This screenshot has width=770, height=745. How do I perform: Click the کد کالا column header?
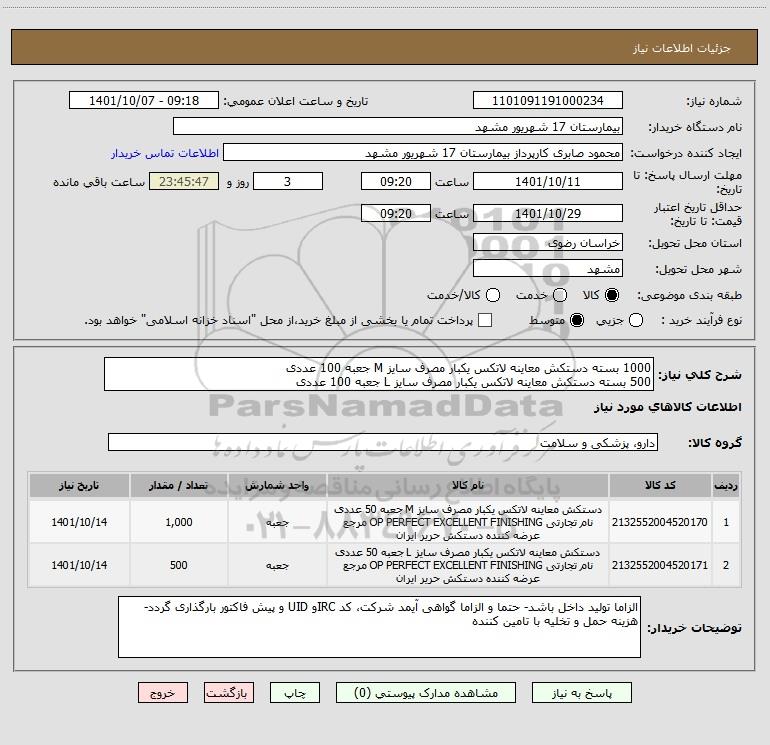pos(660,485)
